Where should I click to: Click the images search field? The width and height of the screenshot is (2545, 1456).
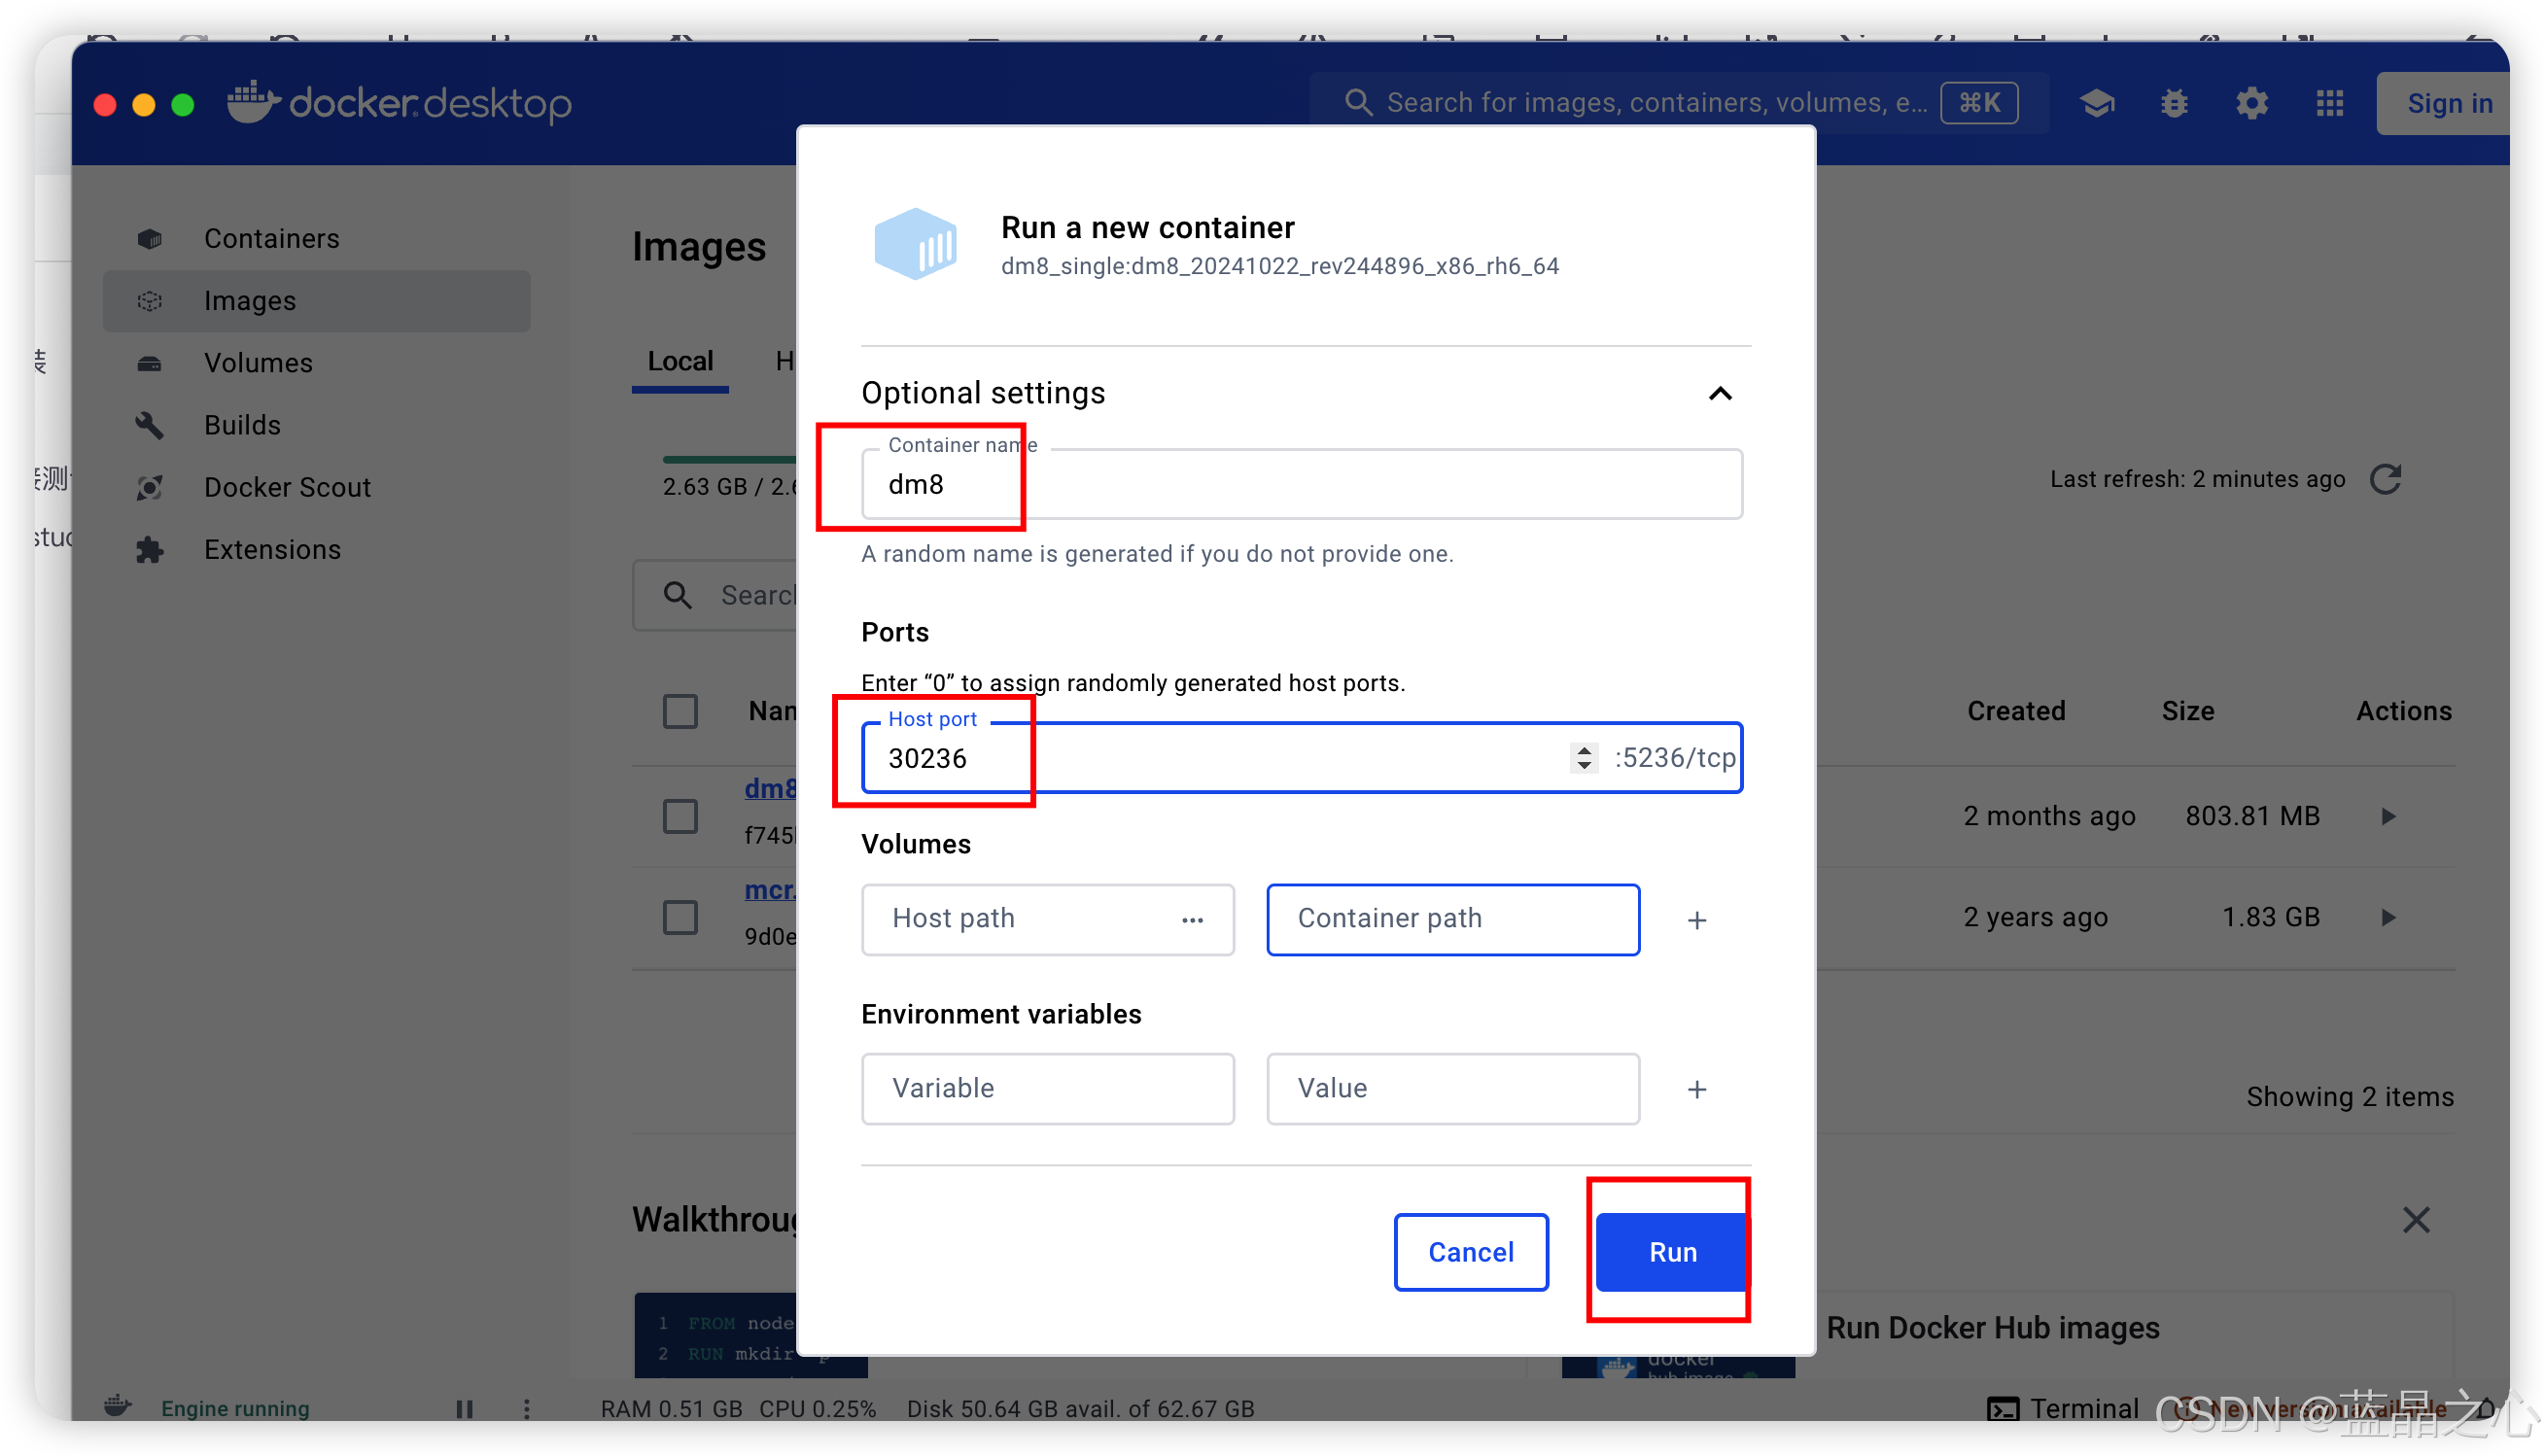(x=714, y=595)
